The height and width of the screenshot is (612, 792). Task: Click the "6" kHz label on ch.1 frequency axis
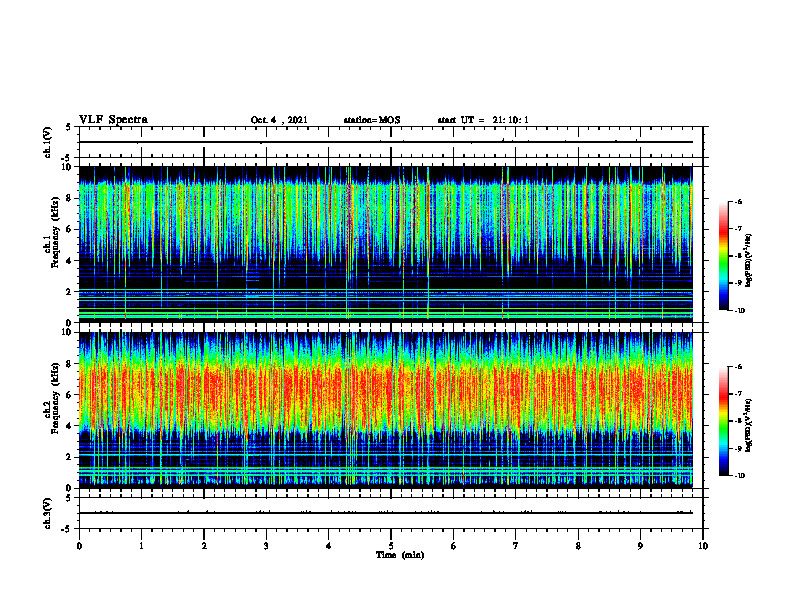[69, 229]
